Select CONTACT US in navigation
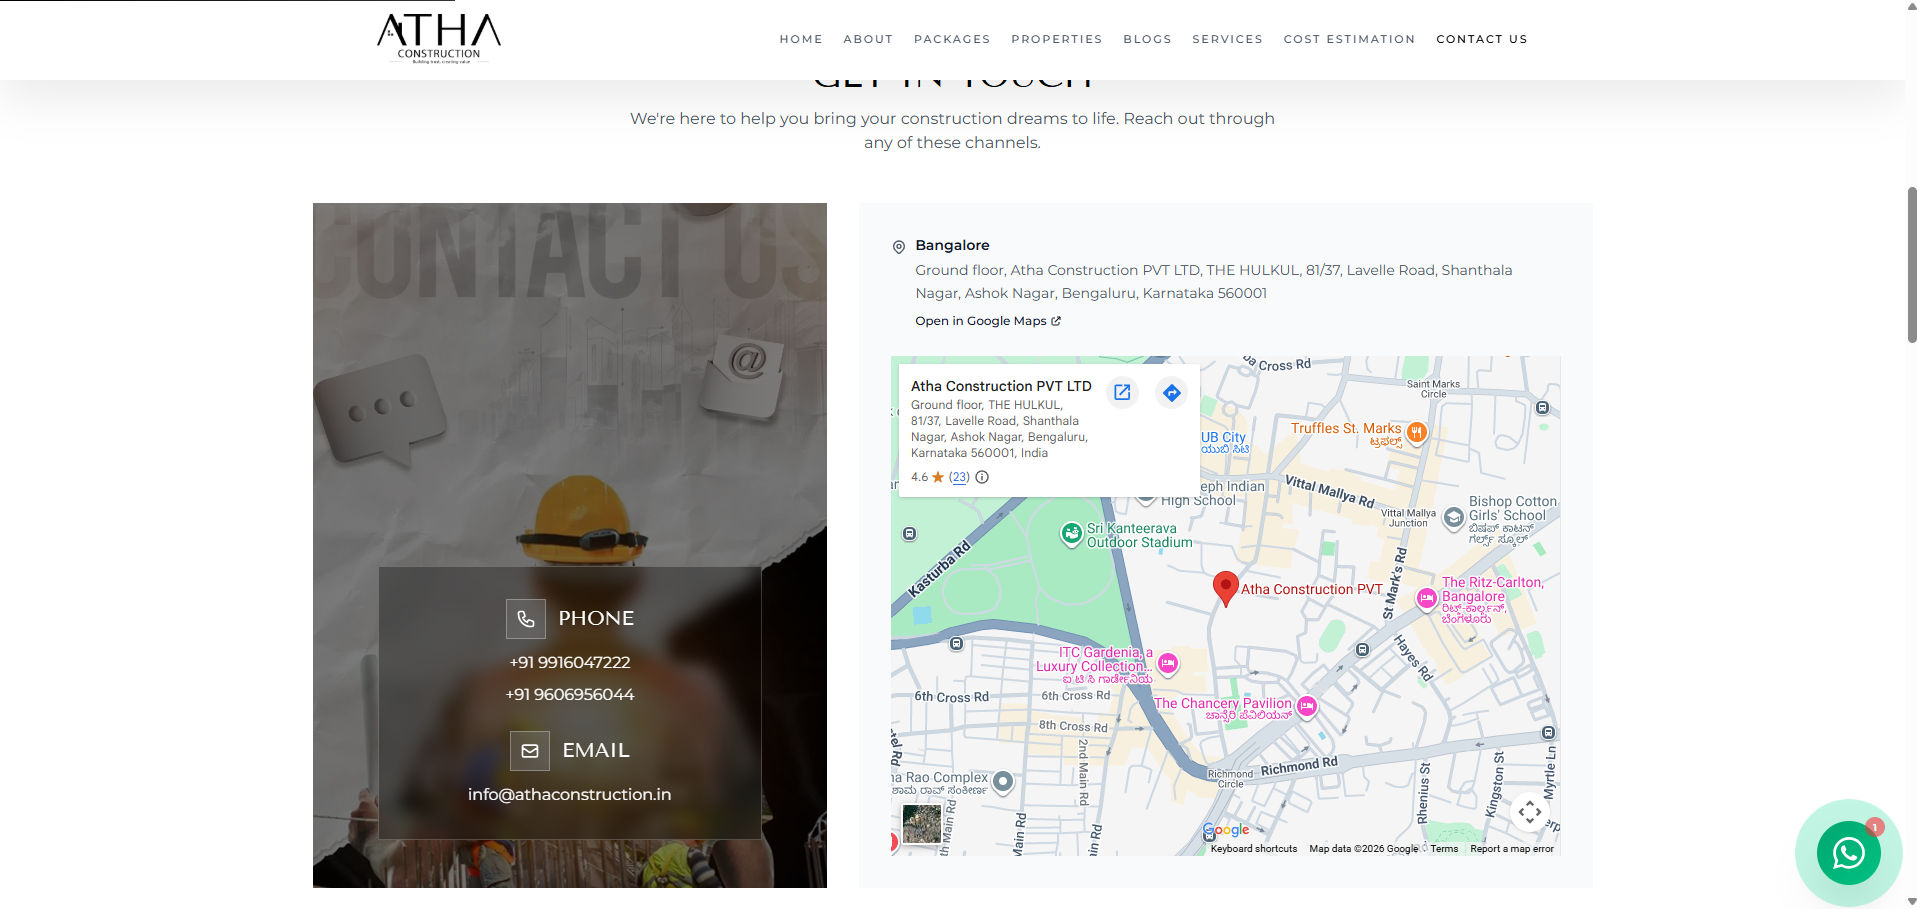 pyautogui.click(x=1482, y=39)
